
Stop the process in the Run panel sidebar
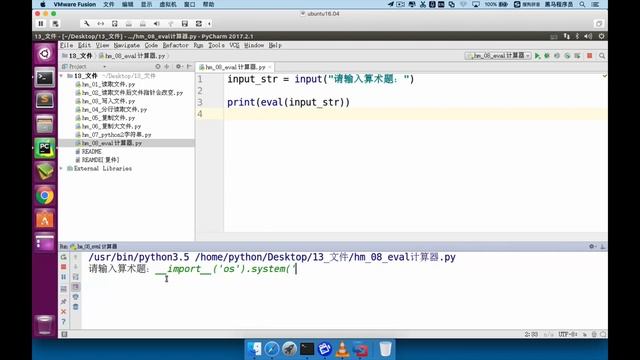[x=64, y=267]
